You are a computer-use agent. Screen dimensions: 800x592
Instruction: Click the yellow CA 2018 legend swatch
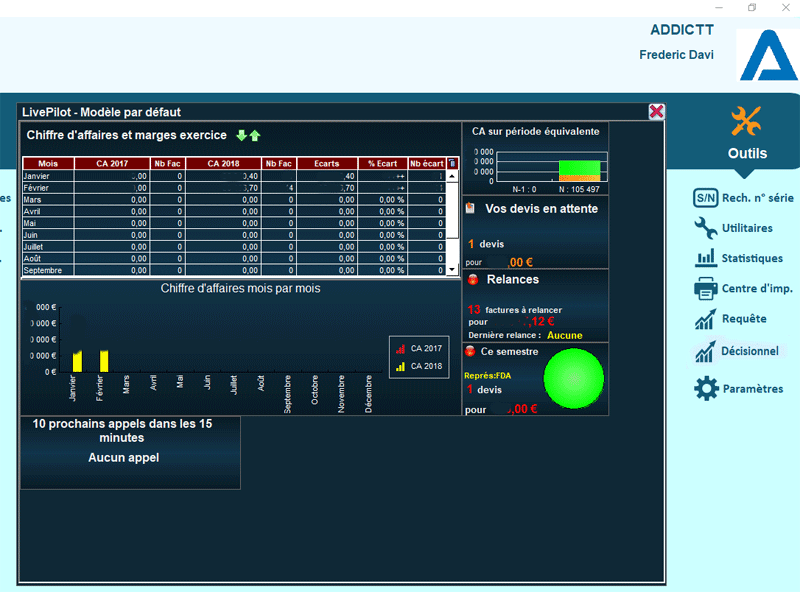tap(401, 366)
